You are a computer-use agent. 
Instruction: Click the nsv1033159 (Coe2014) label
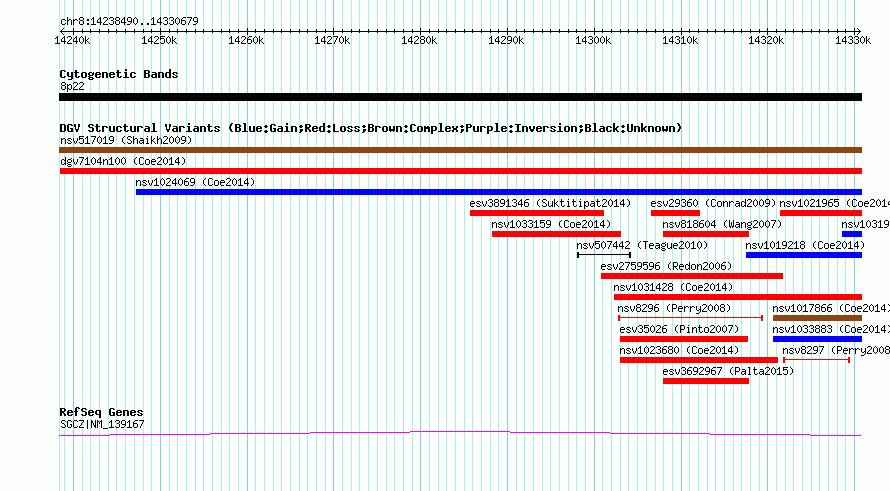pos(551,224)
